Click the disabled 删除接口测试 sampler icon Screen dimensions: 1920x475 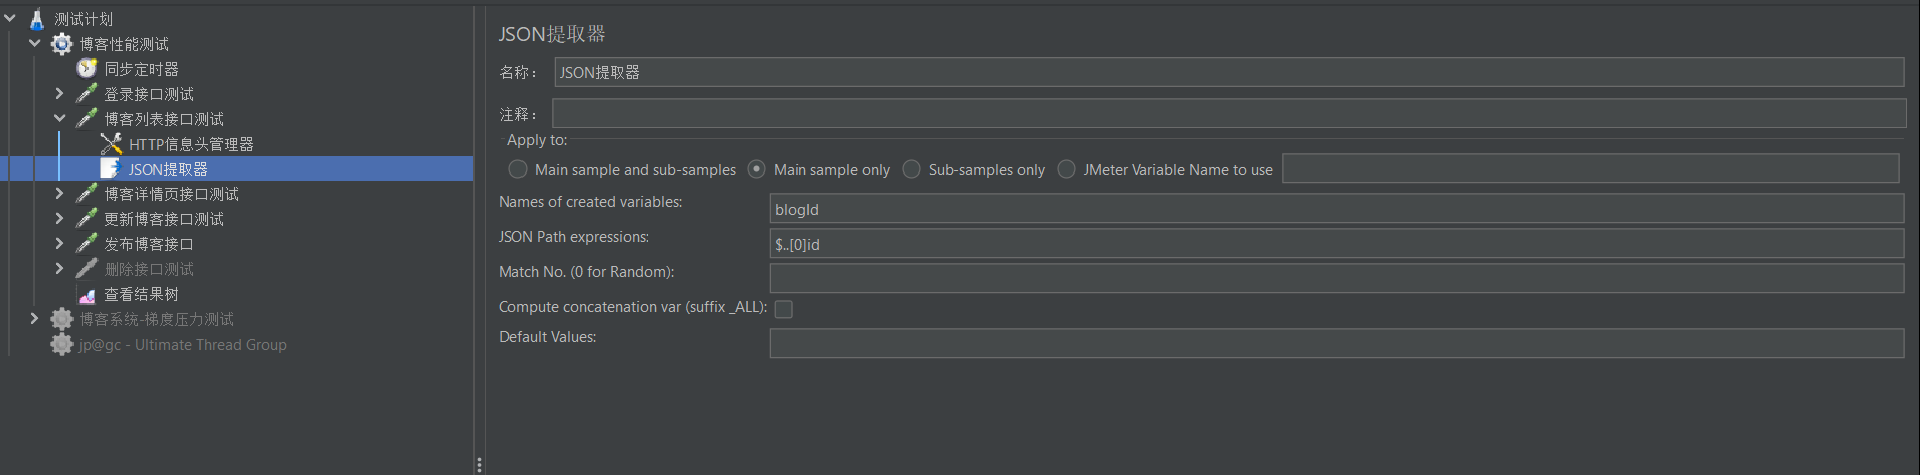click(x=87, y=269)
